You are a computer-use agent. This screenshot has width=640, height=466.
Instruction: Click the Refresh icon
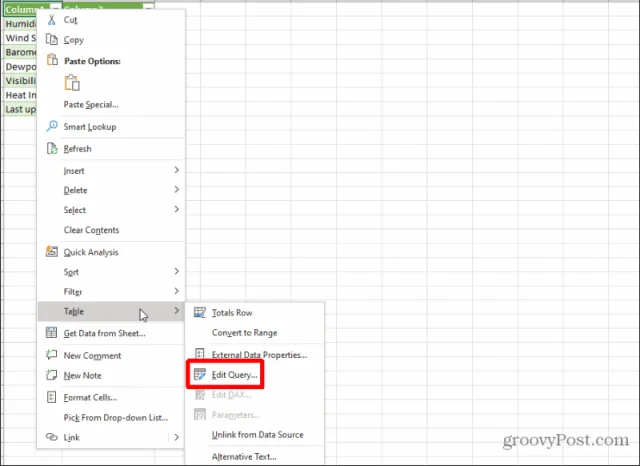point(52,148)
